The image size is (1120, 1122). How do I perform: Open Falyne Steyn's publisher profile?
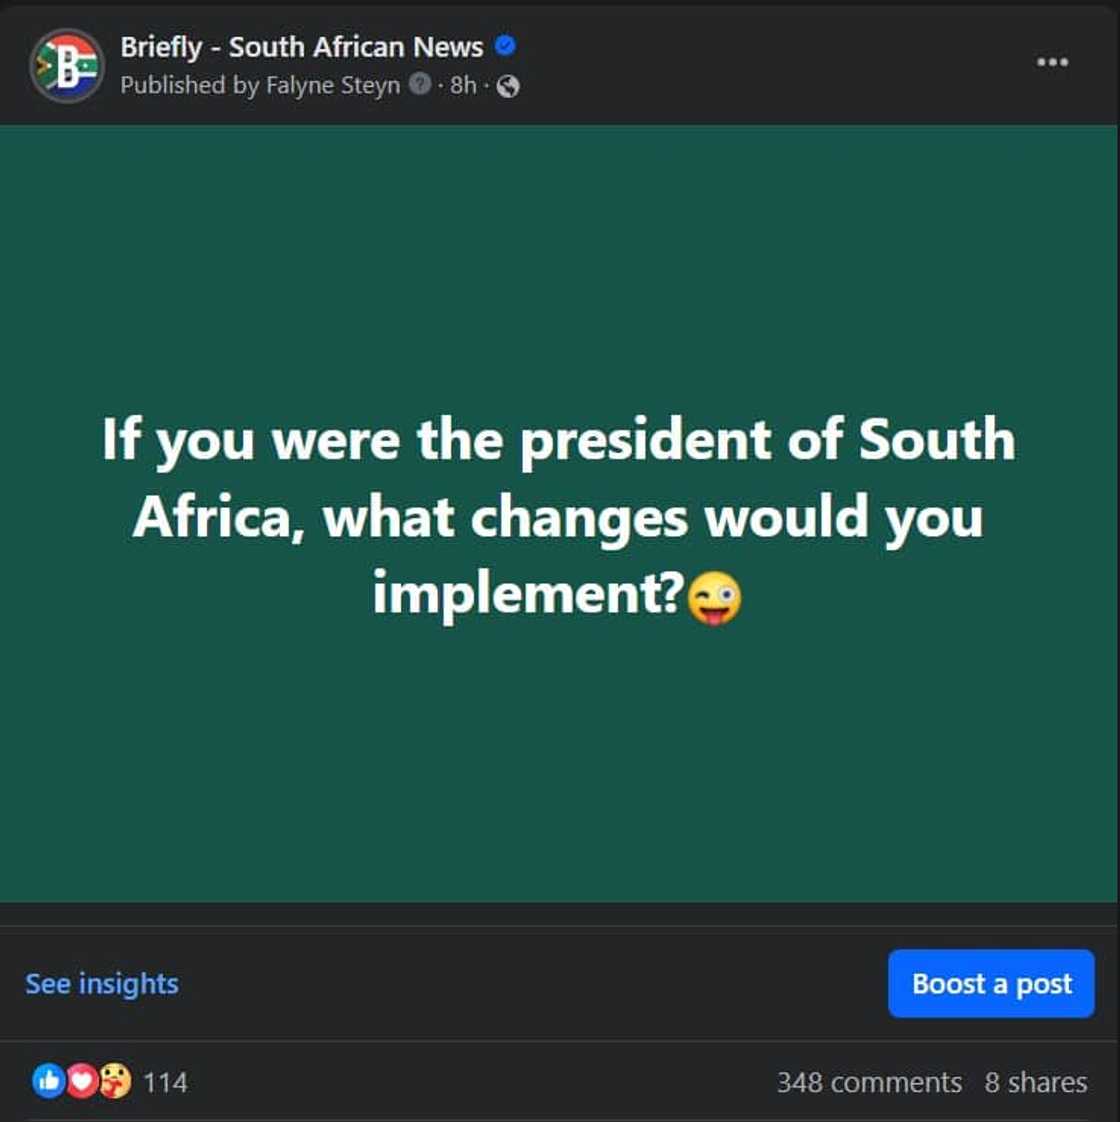coord(332,86)
